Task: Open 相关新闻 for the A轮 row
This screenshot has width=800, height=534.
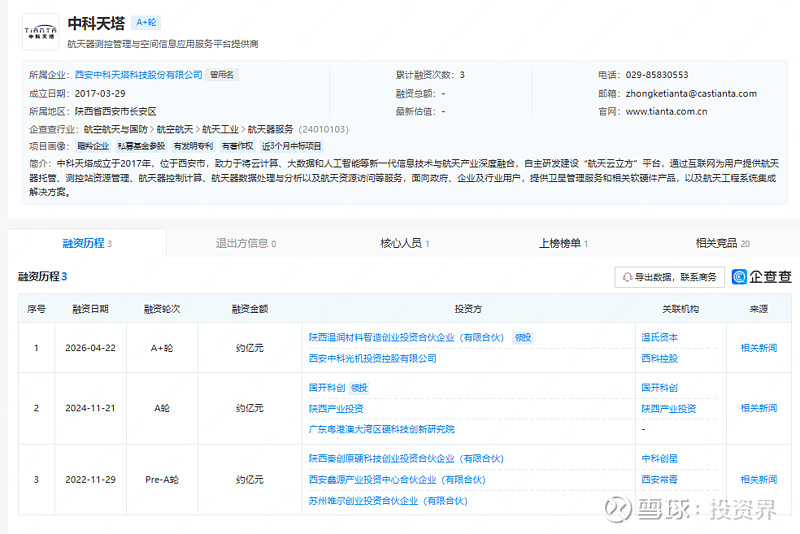Action: click(759, 408)
